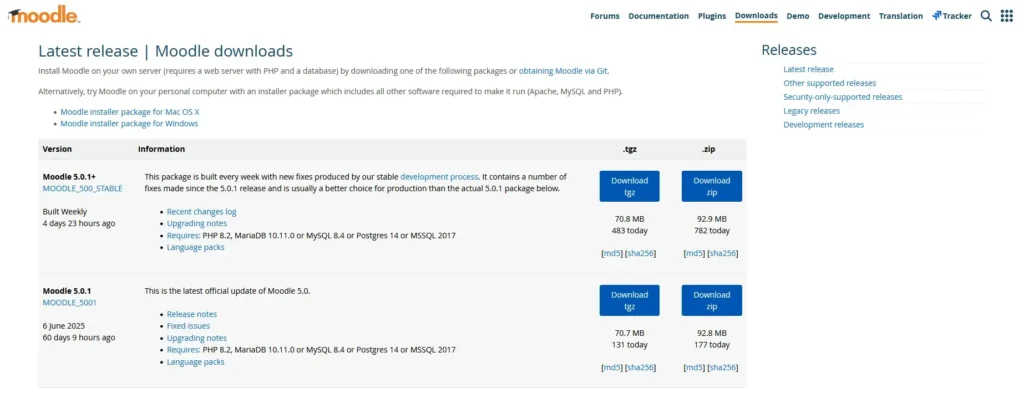Click the '.zip' column header
Image resolution: width=1024 pixels, height=414 pixels.
click(709, 149)
